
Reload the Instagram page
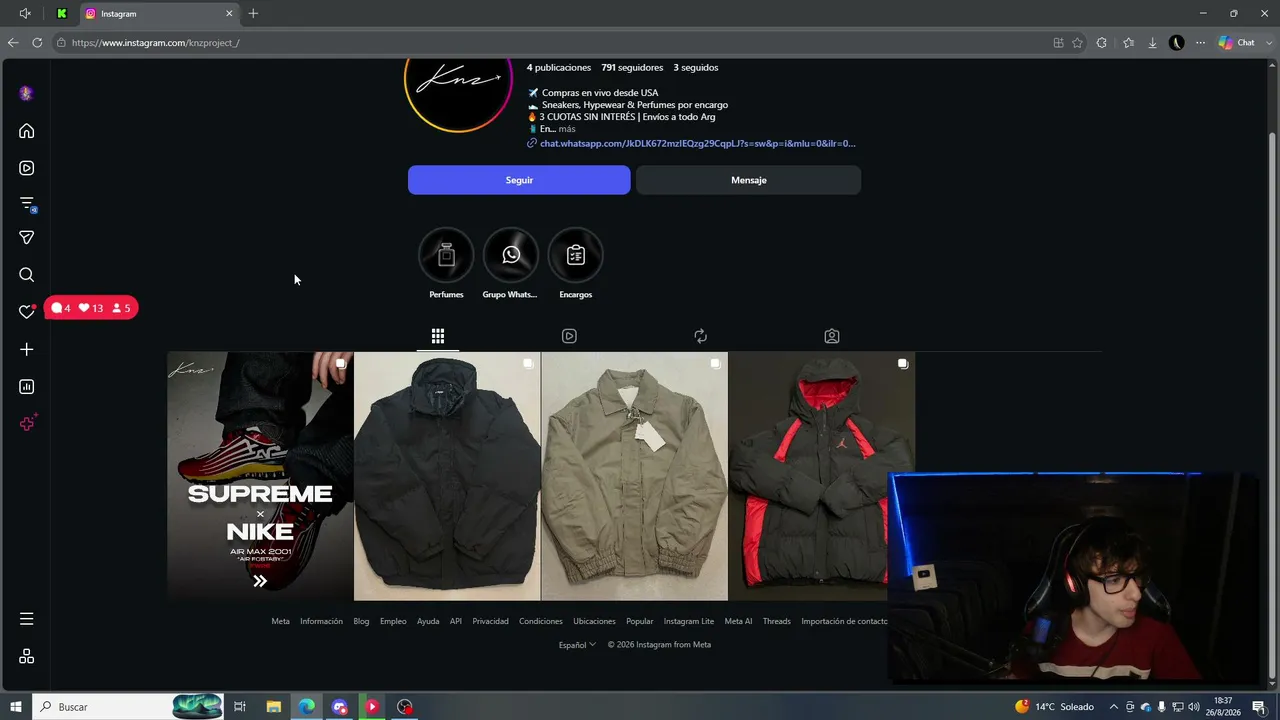pos(37,43)
